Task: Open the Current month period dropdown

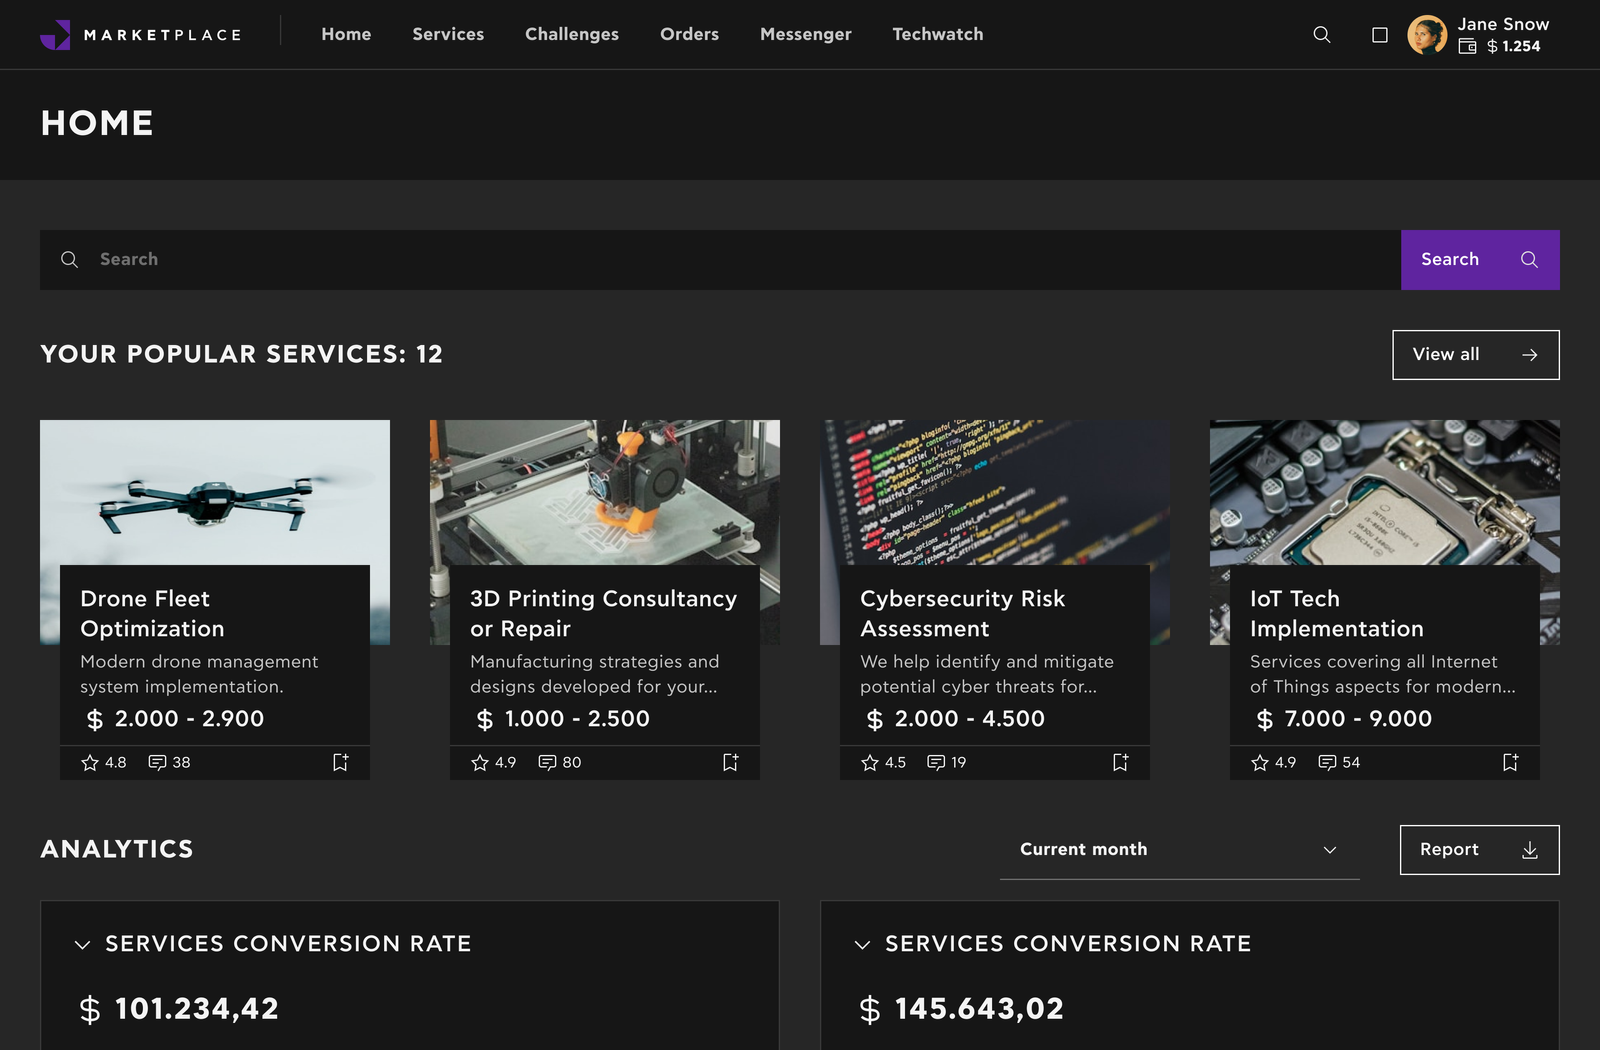Action: click(1179, 850)
